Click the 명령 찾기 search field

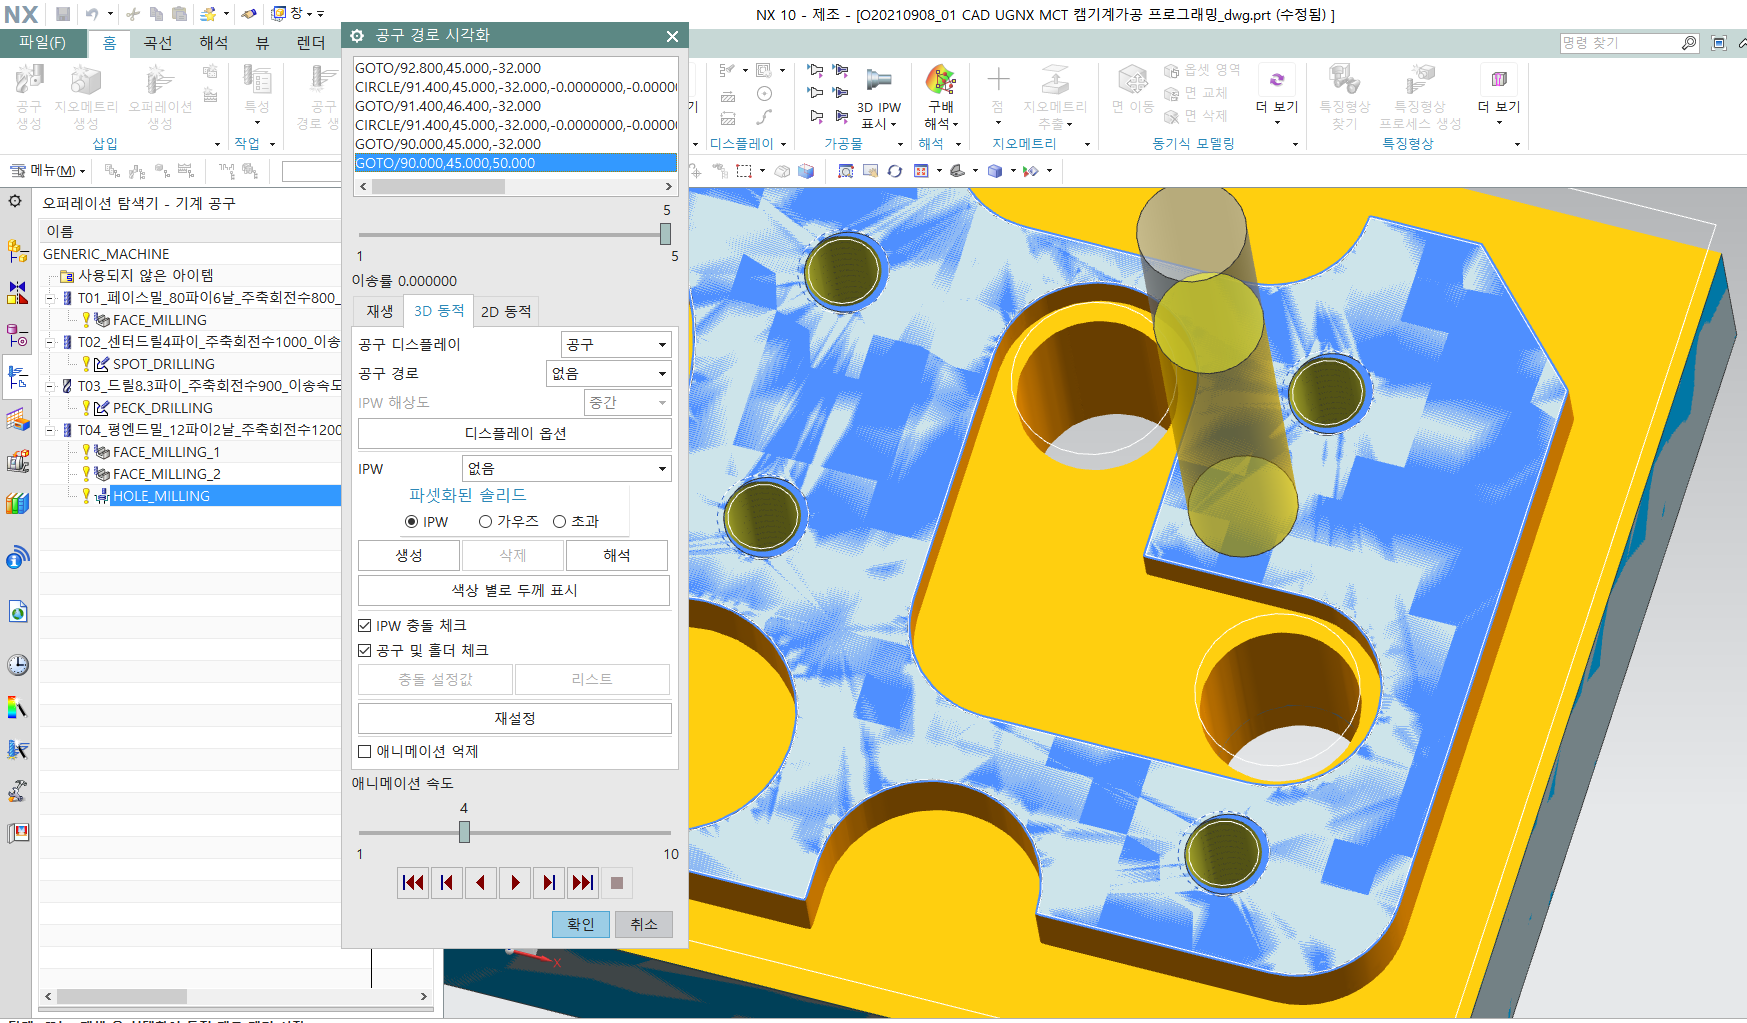click(x=1619, y=43)
